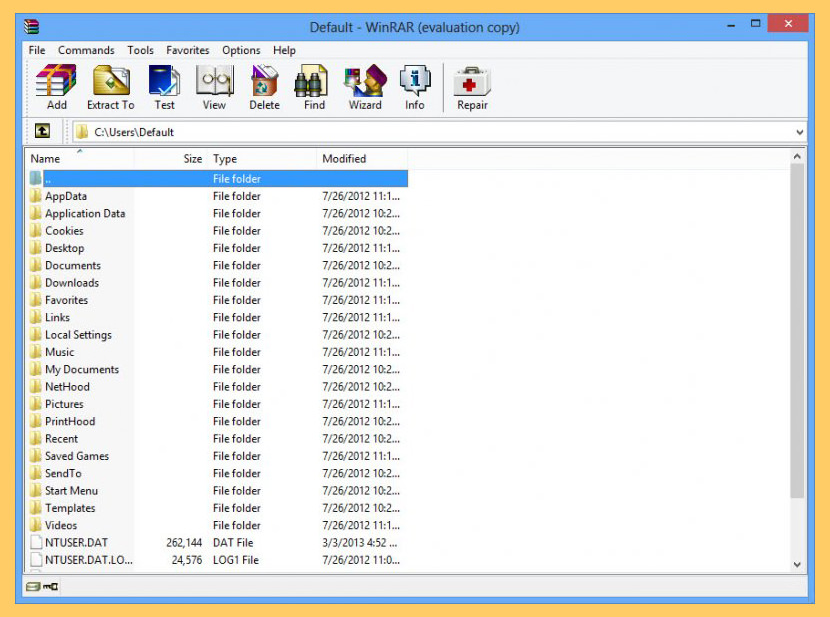The width and height of the screenshot is (830, 617).
Task: Open the Commands menu
Action: point(86,50)
